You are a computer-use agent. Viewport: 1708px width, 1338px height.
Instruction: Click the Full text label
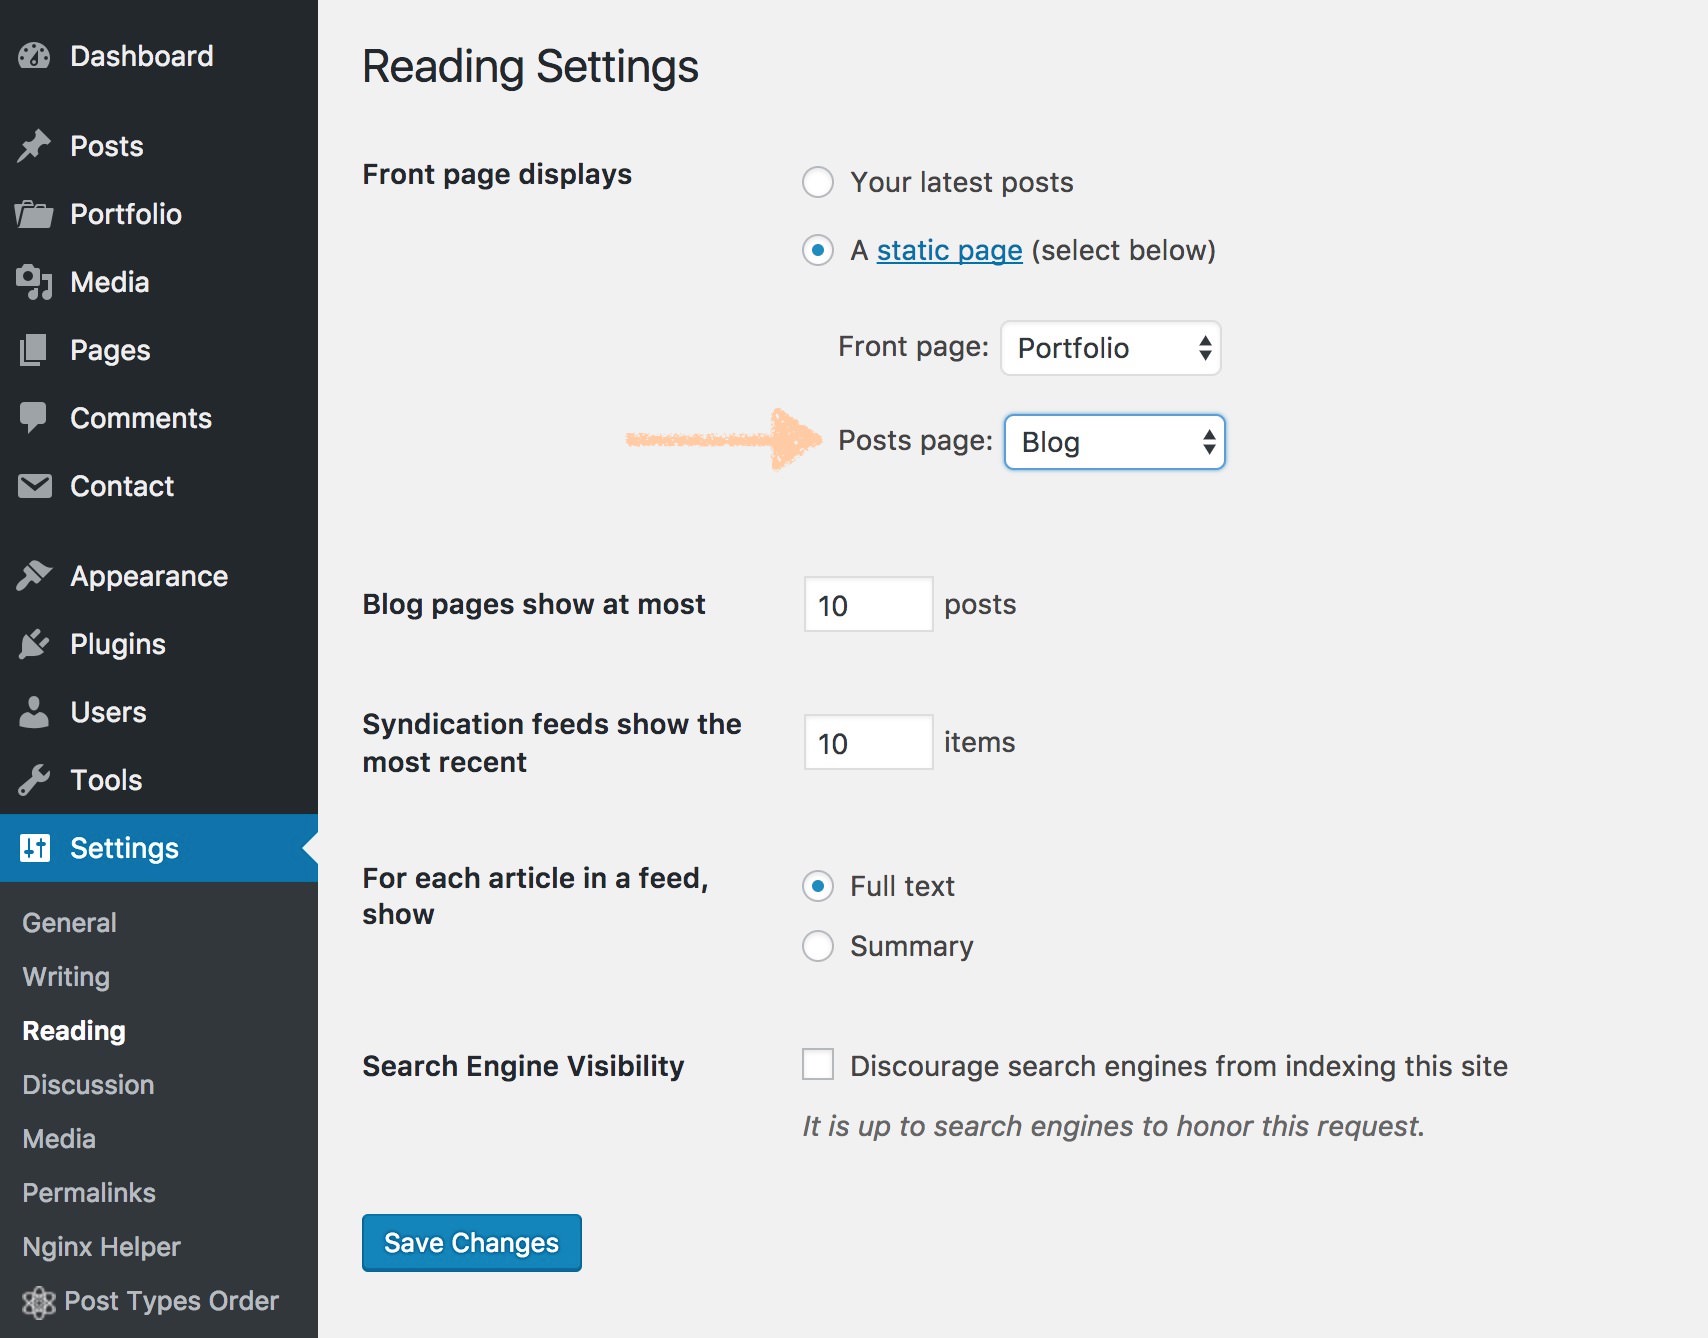pos(902,886)
